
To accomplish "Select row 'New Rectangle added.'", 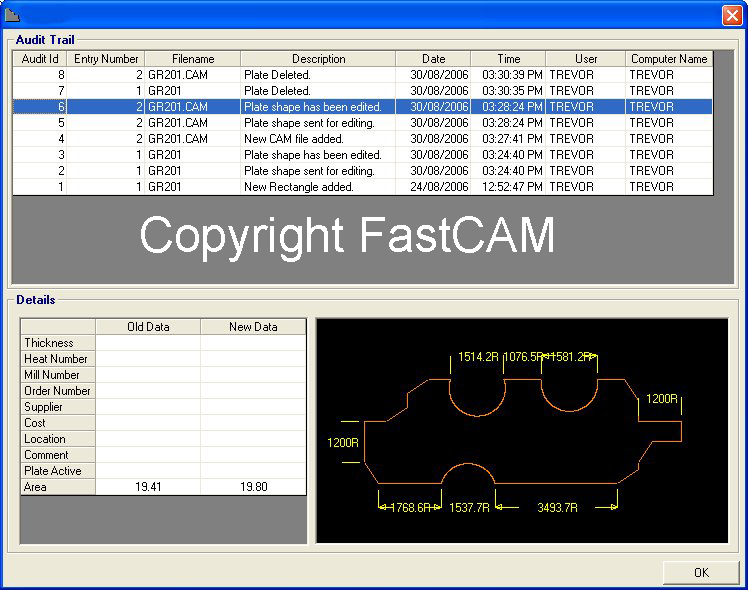I will (363, 186).
